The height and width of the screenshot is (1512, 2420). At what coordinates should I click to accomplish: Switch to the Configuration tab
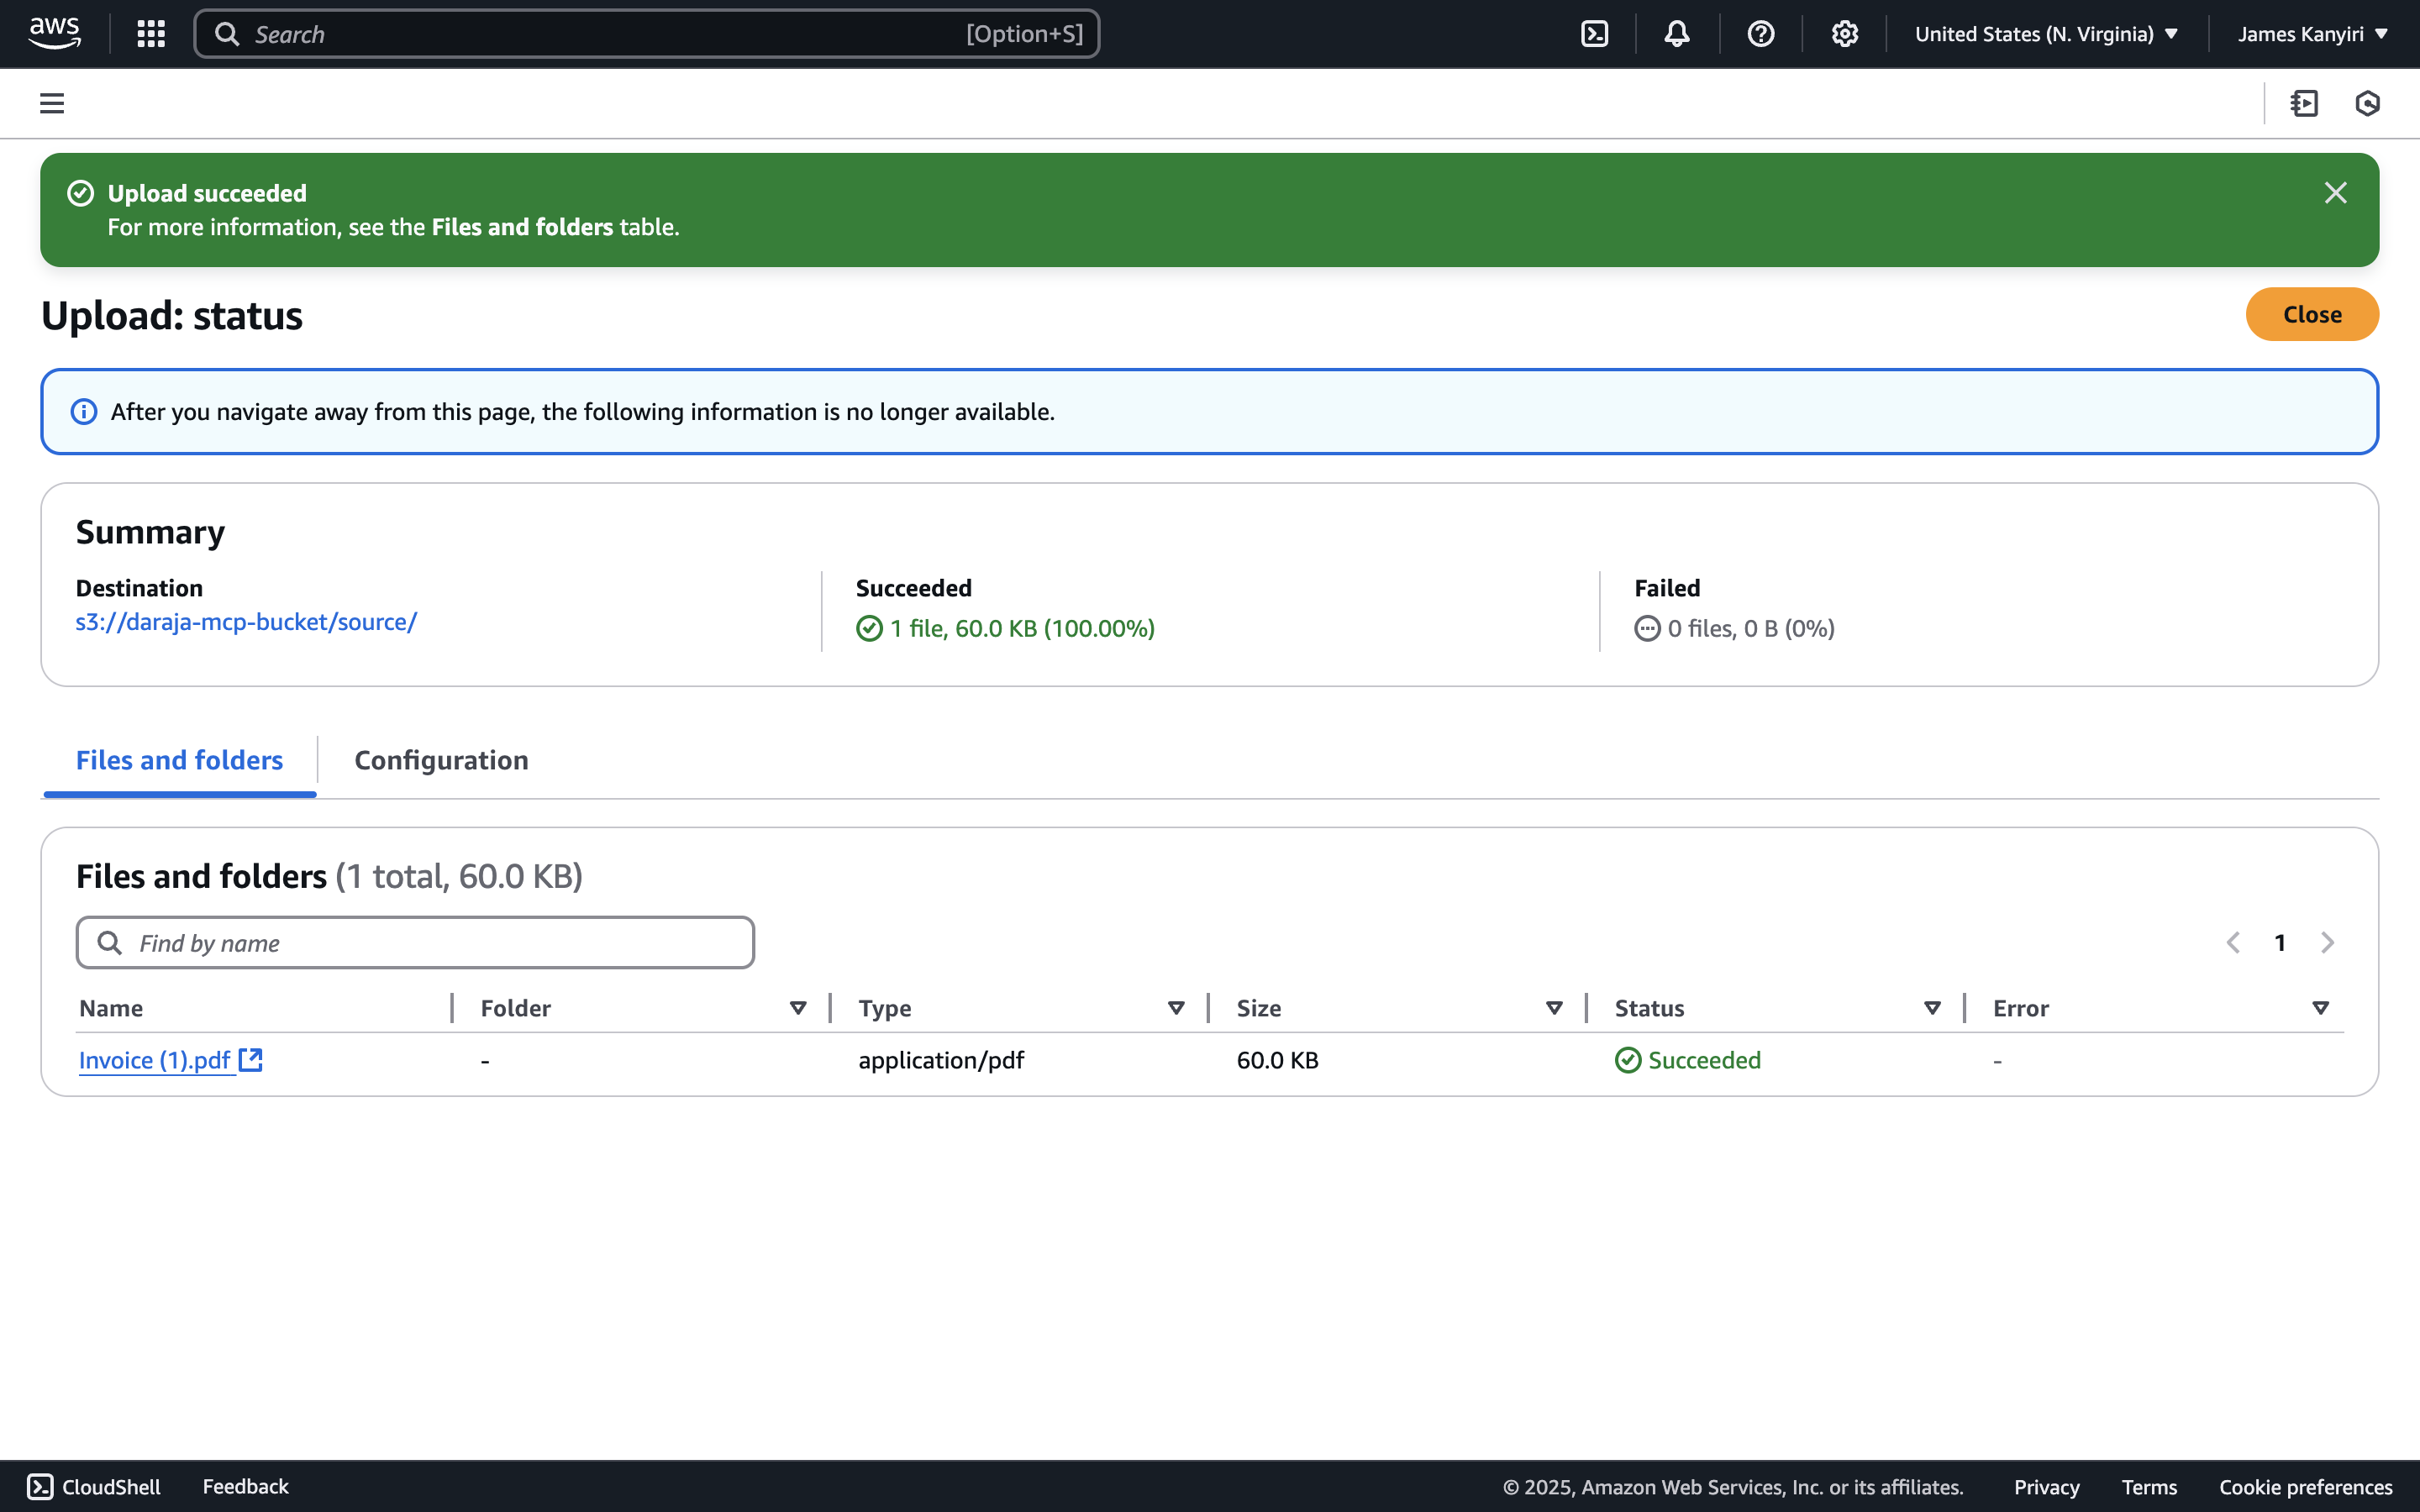pos(441,760)
